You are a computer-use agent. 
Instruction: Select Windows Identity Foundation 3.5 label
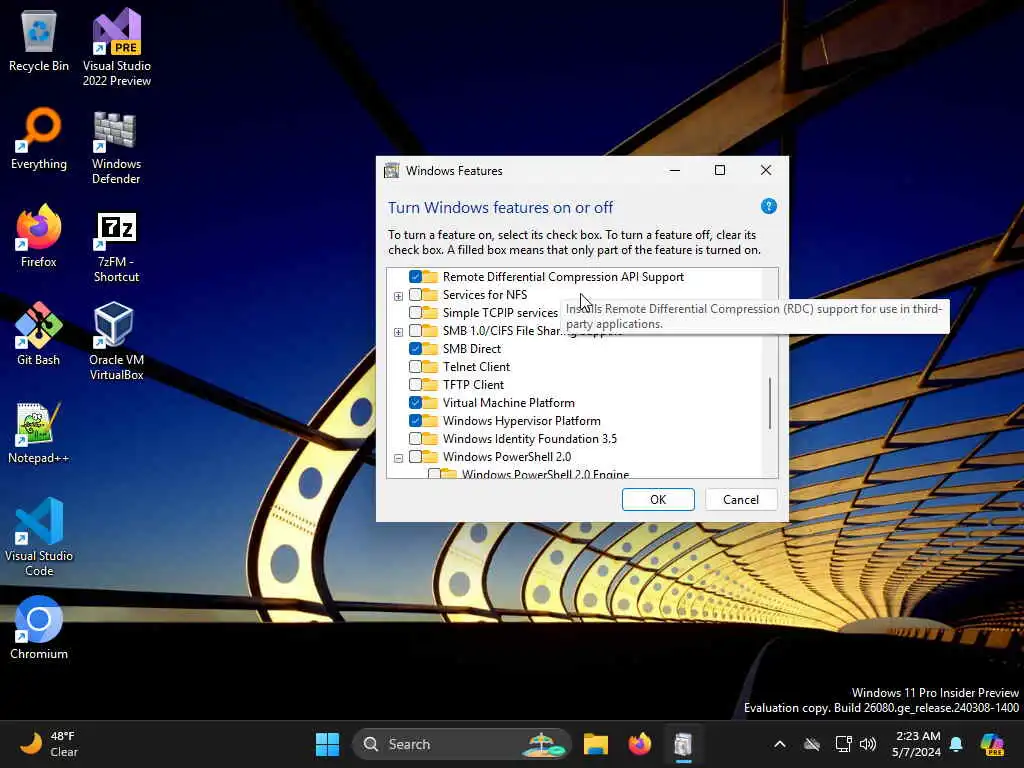click(530, 438)
